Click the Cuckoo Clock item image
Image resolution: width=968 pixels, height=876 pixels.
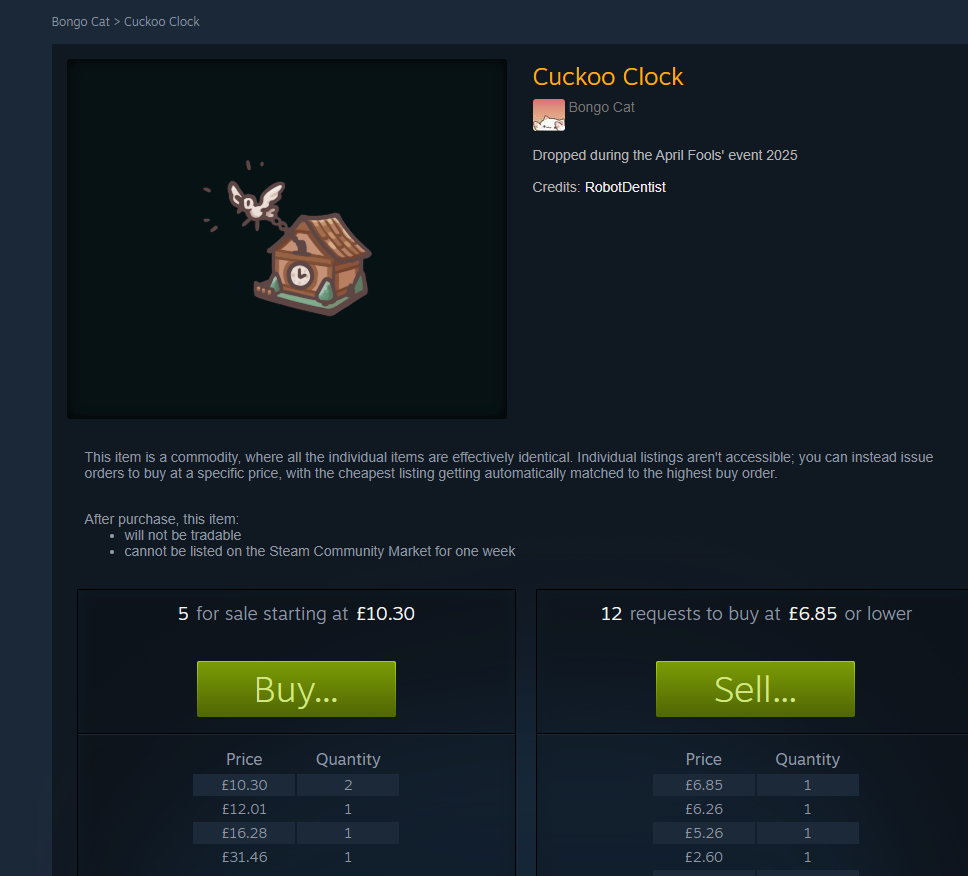click(286, 239)
